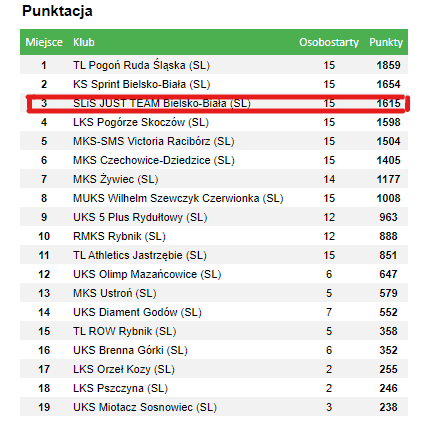
Task: Click the 1859 points value
Action: click(x=388, y=65)
